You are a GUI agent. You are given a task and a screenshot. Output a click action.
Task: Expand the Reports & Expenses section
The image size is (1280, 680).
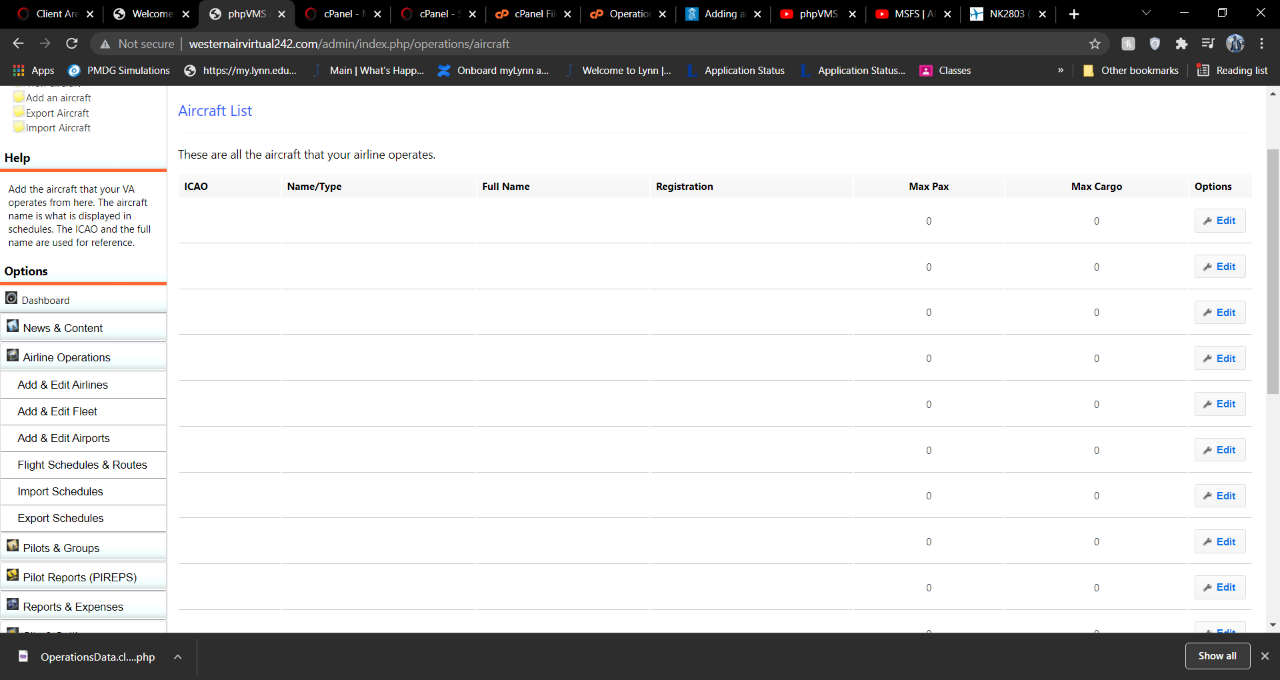pos(83,607)
